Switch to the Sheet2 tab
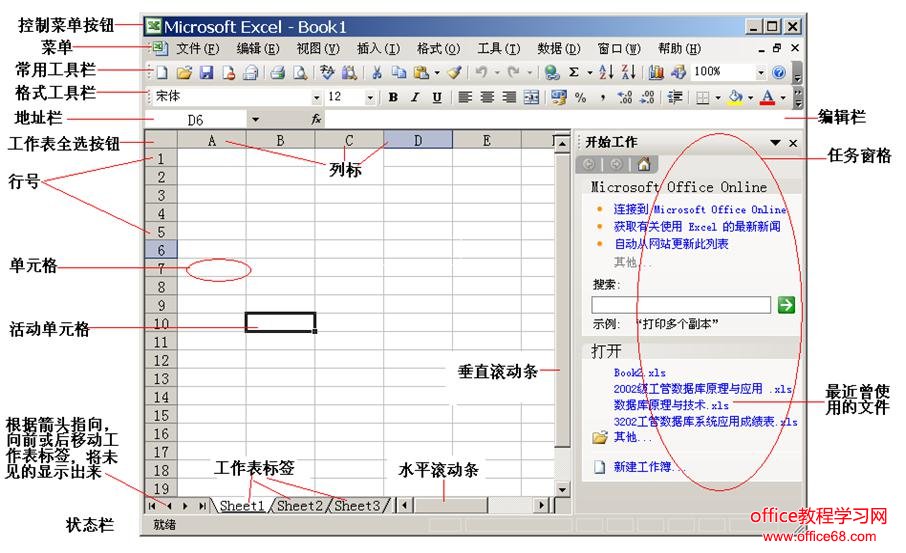 tap(299, 506)
